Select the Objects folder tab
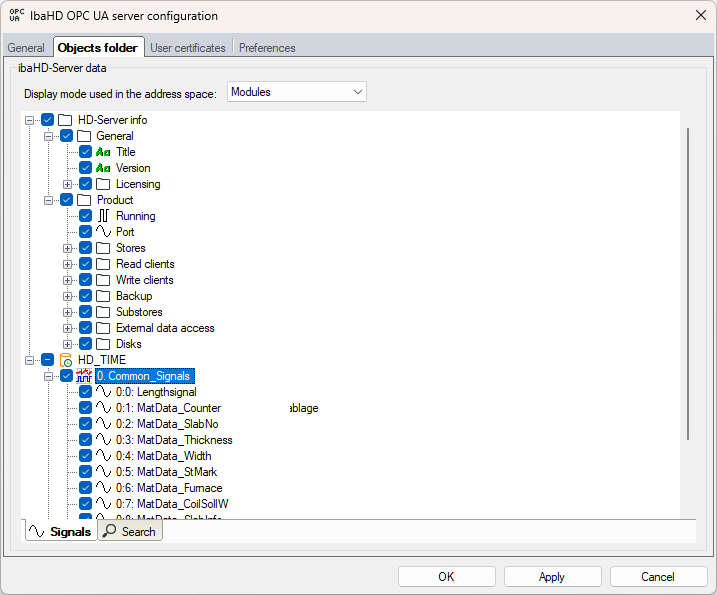This screenshot has height=595, width=717. tap(97, 48)
